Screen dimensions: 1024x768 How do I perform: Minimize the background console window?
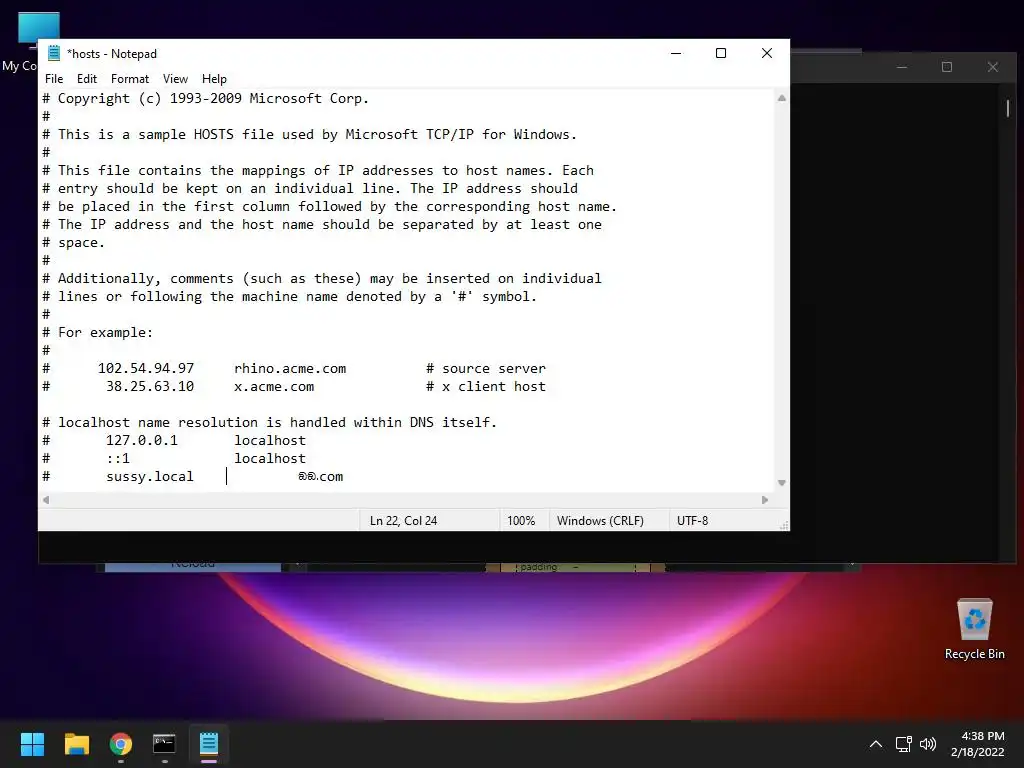(x=902, y=67)
